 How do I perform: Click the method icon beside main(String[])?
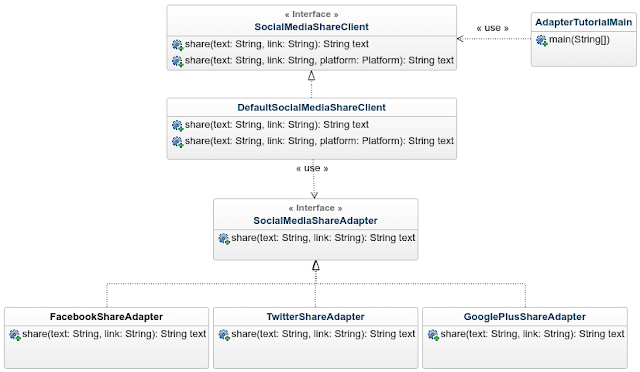pyautogui.click(x=542, y=40)
